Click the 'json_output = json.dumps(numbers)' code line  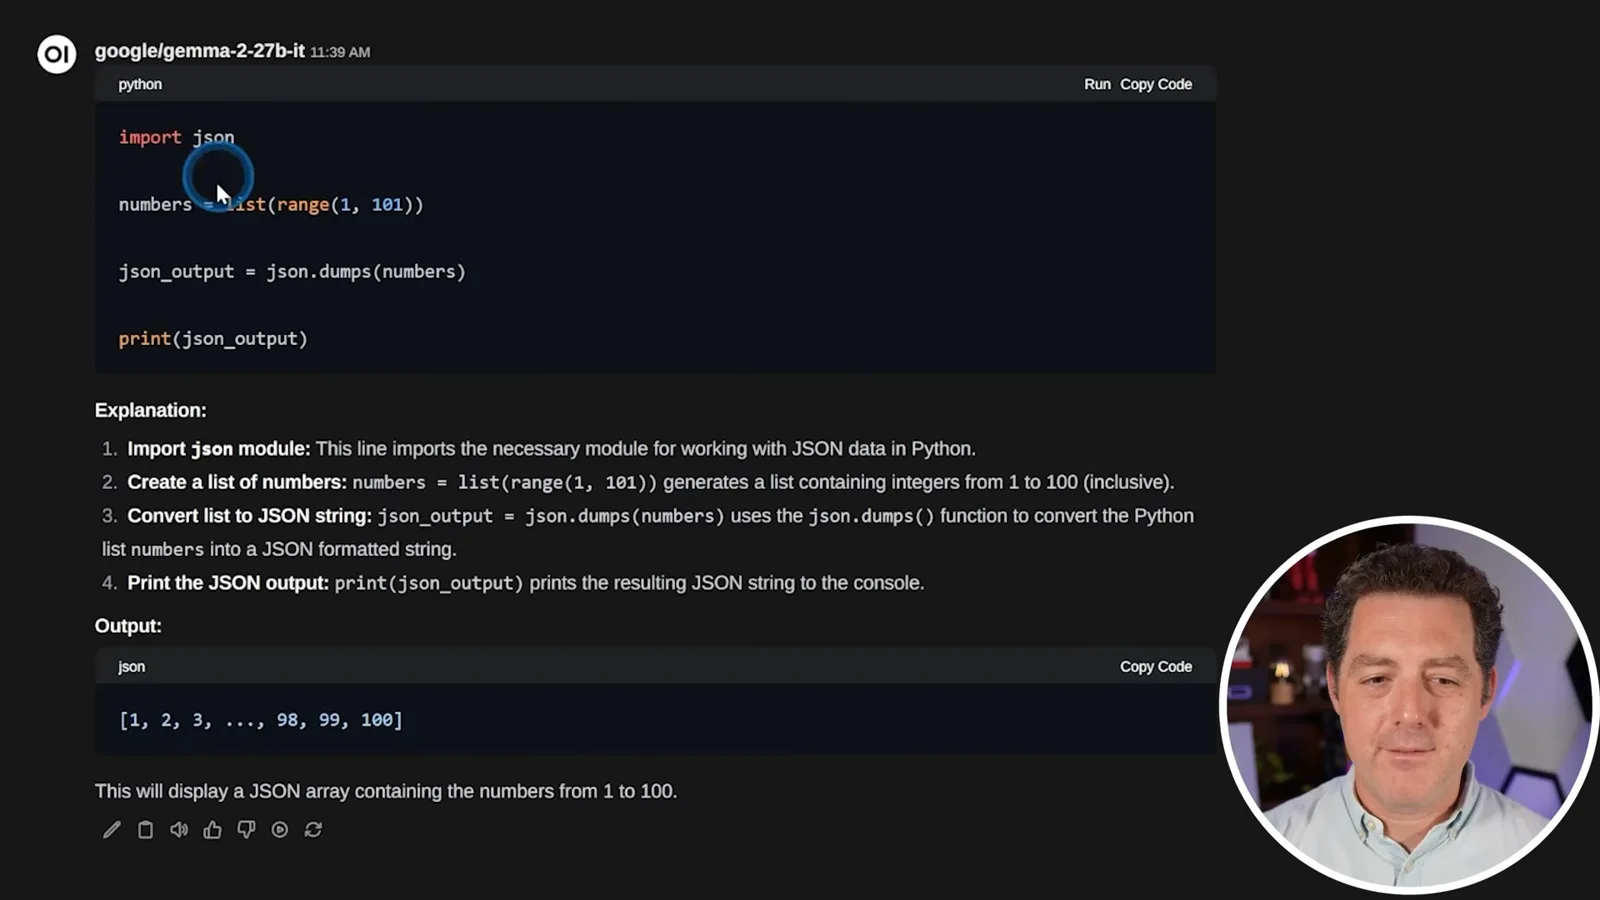(292, 272)
